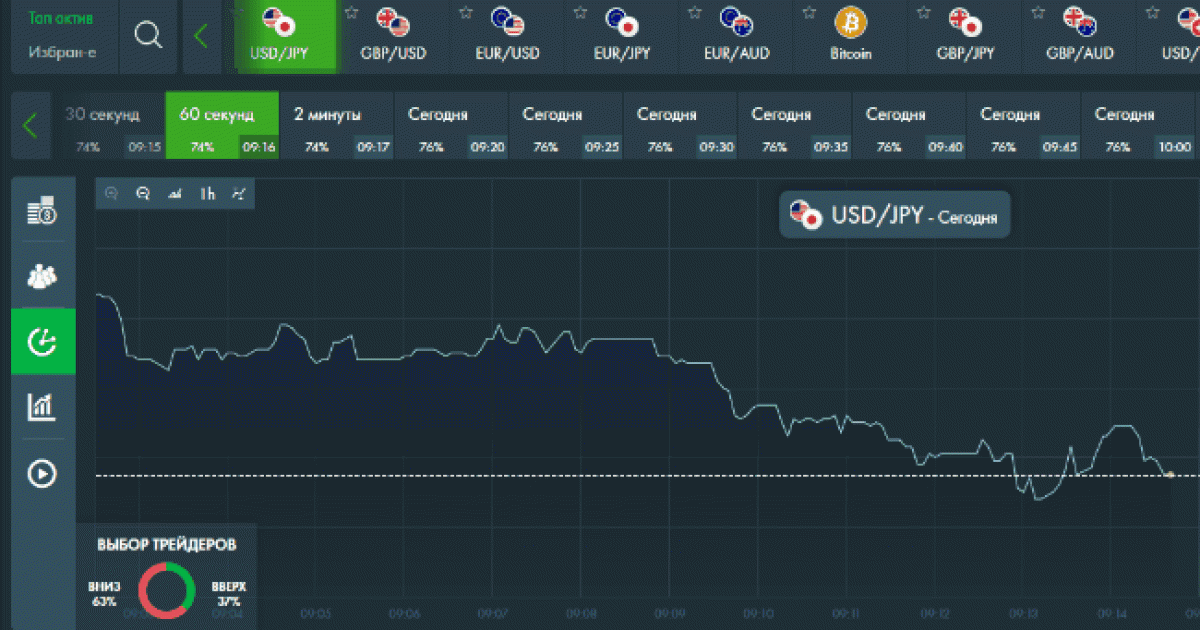Select Сегодня 09:25 expiry
The height and width of the screenshot is (630, 1200).
(565, 126)
